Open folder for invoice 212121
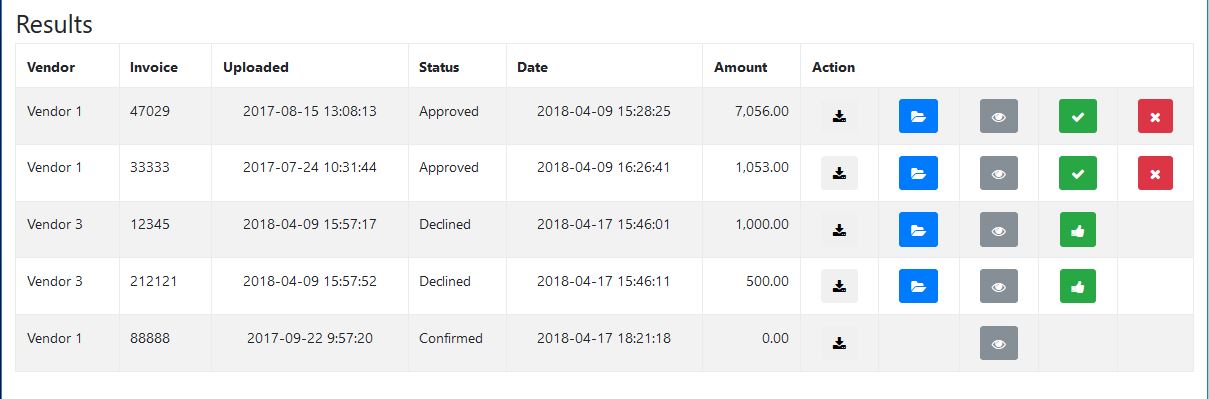 click(918, 286)
